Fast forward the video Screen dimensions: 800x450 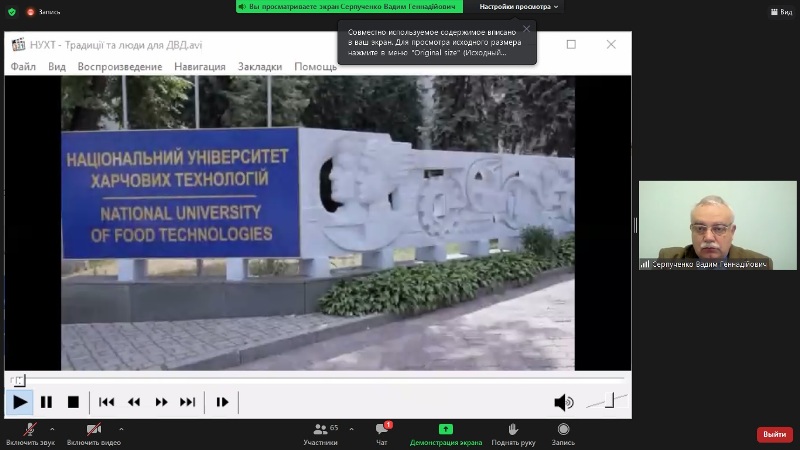coord(161,402)
